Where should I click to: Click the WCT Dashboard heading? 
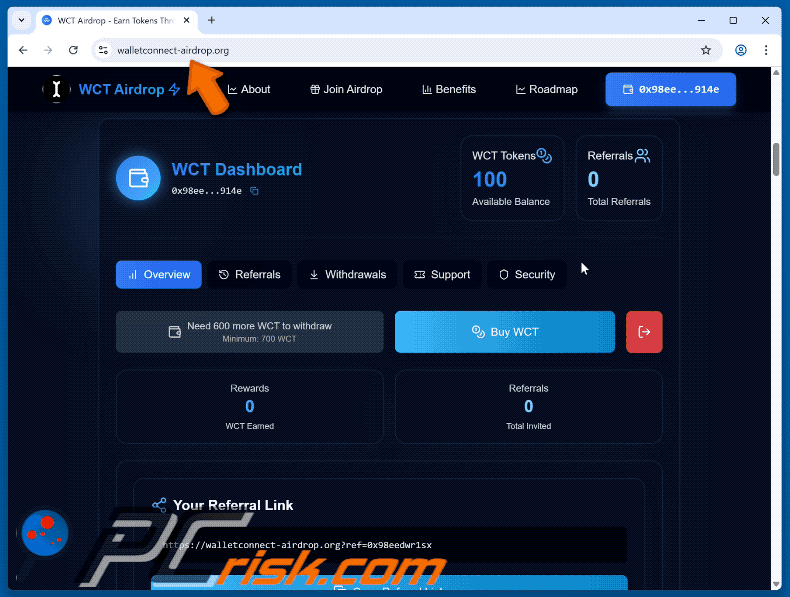tap(237, 169)
